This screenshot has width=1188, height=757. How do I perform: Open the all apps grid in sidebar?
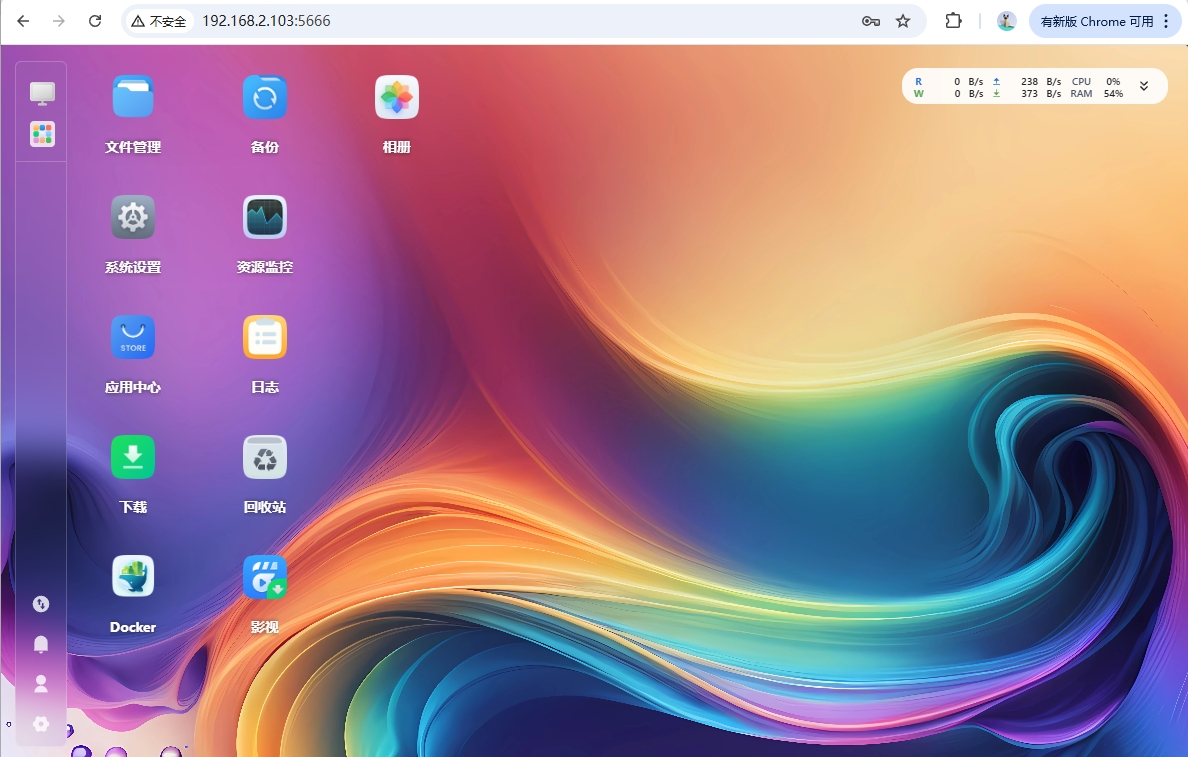pos(42,134)
